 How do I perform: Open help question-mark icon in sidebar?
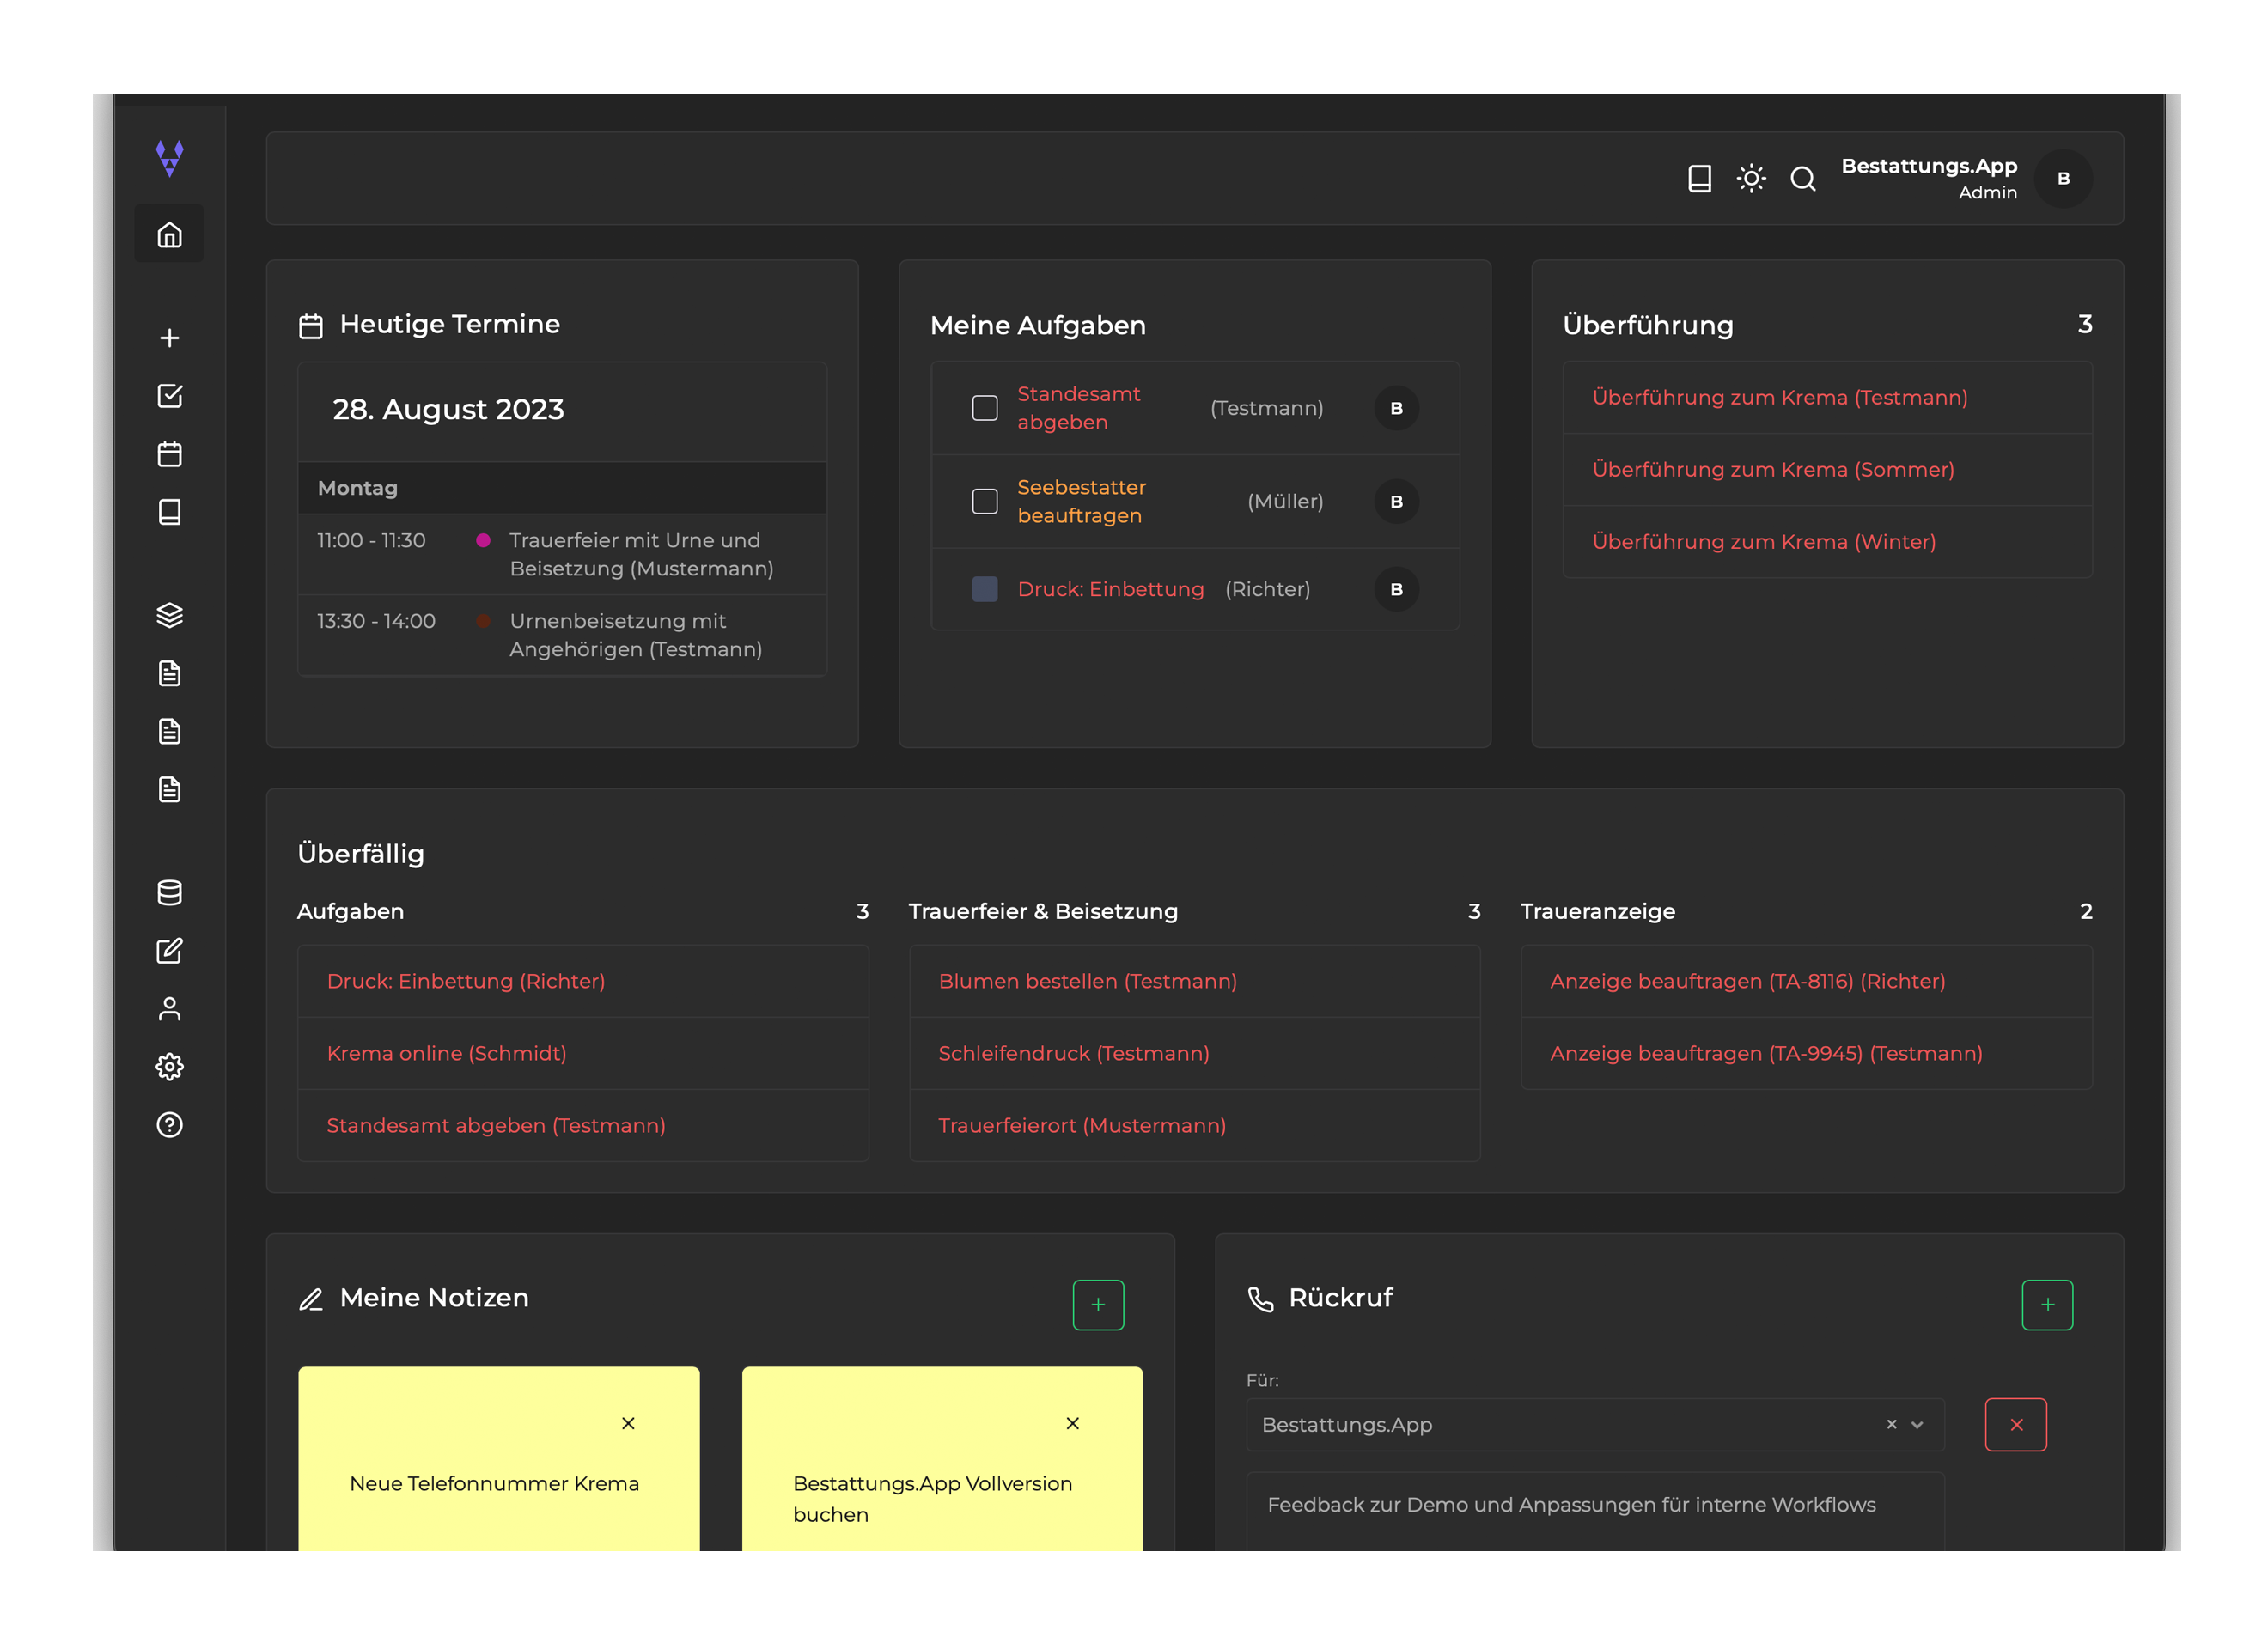pos(170,1125)
